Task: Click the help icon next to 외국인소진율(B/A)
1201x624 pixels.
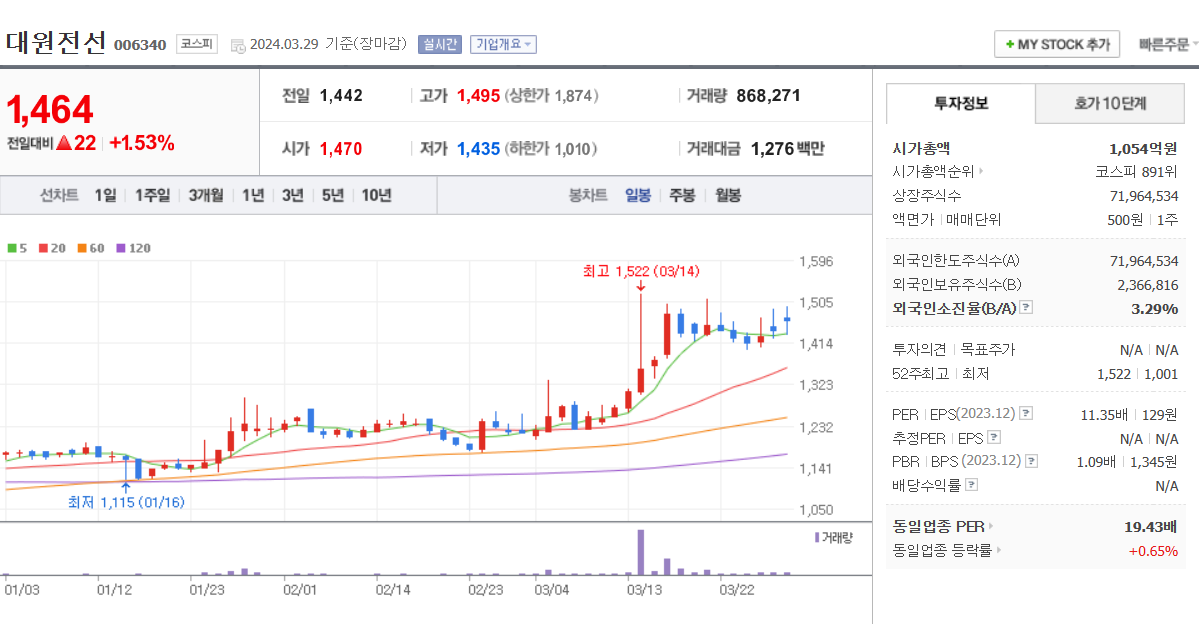Action: click(1026, 308)
